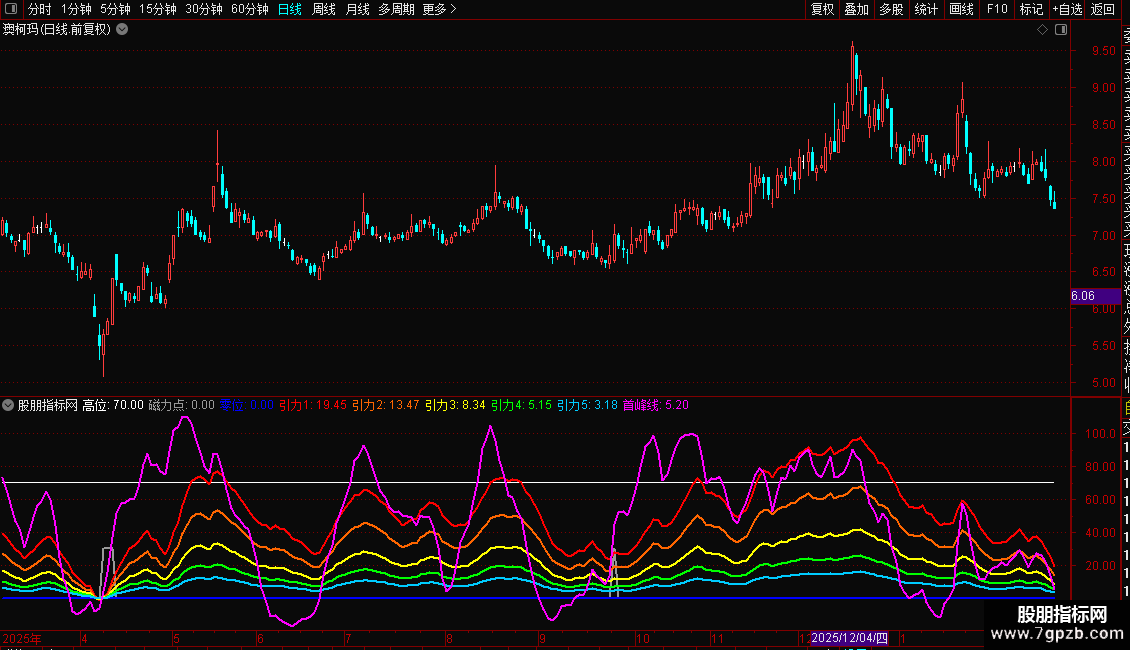Click the 高位: 70.00 indicator value
Viewport: 1130px width, 650px height.
(x=113, y=405)
